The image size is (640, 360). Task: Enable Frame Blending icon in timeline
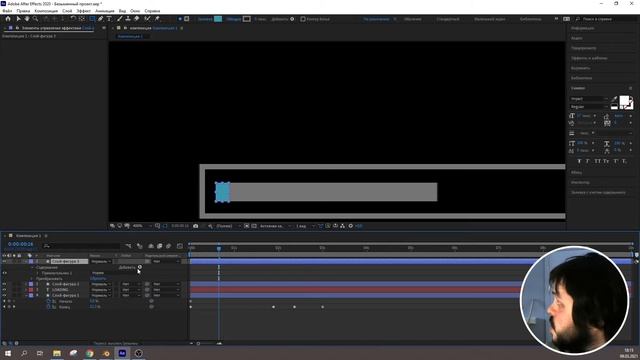(x=160, y=246)
